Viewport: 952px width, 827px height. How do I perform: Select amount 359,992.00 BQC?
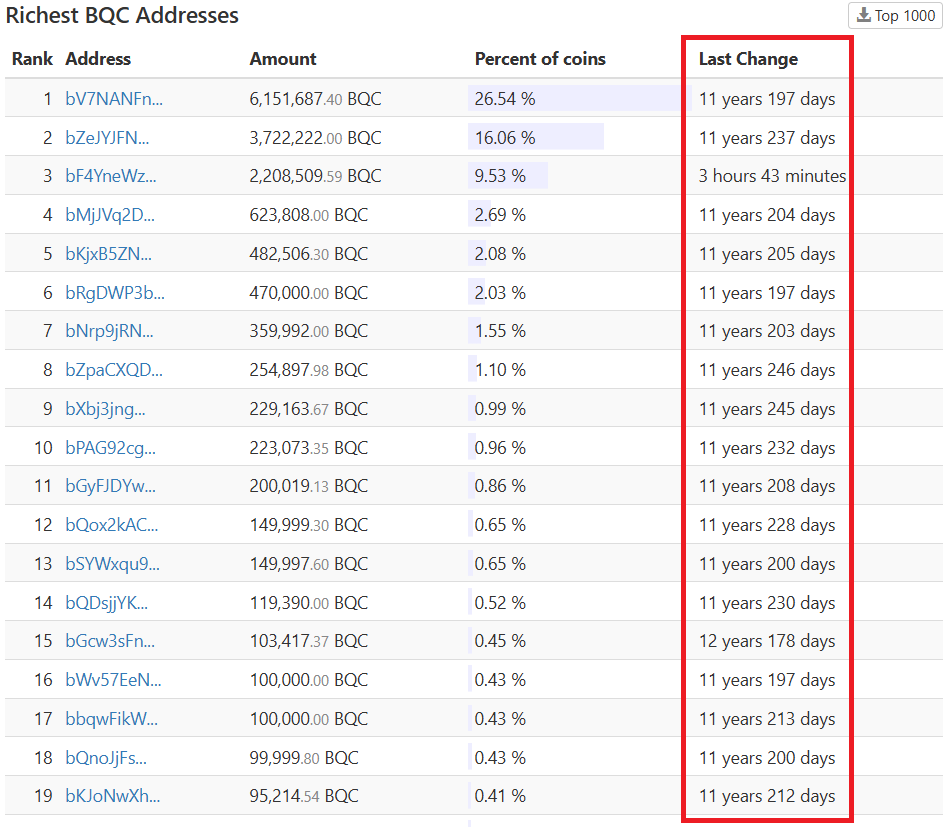[x=308, y=331]
